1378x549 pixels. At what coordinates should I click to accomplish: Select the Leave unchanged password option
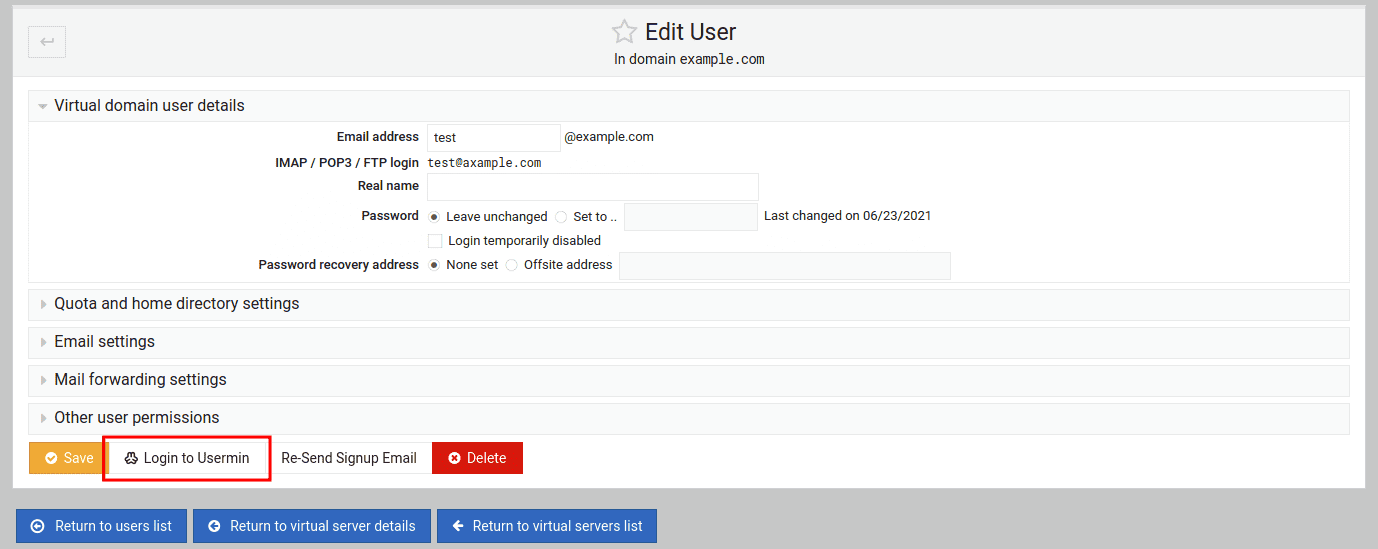[434, 217]
